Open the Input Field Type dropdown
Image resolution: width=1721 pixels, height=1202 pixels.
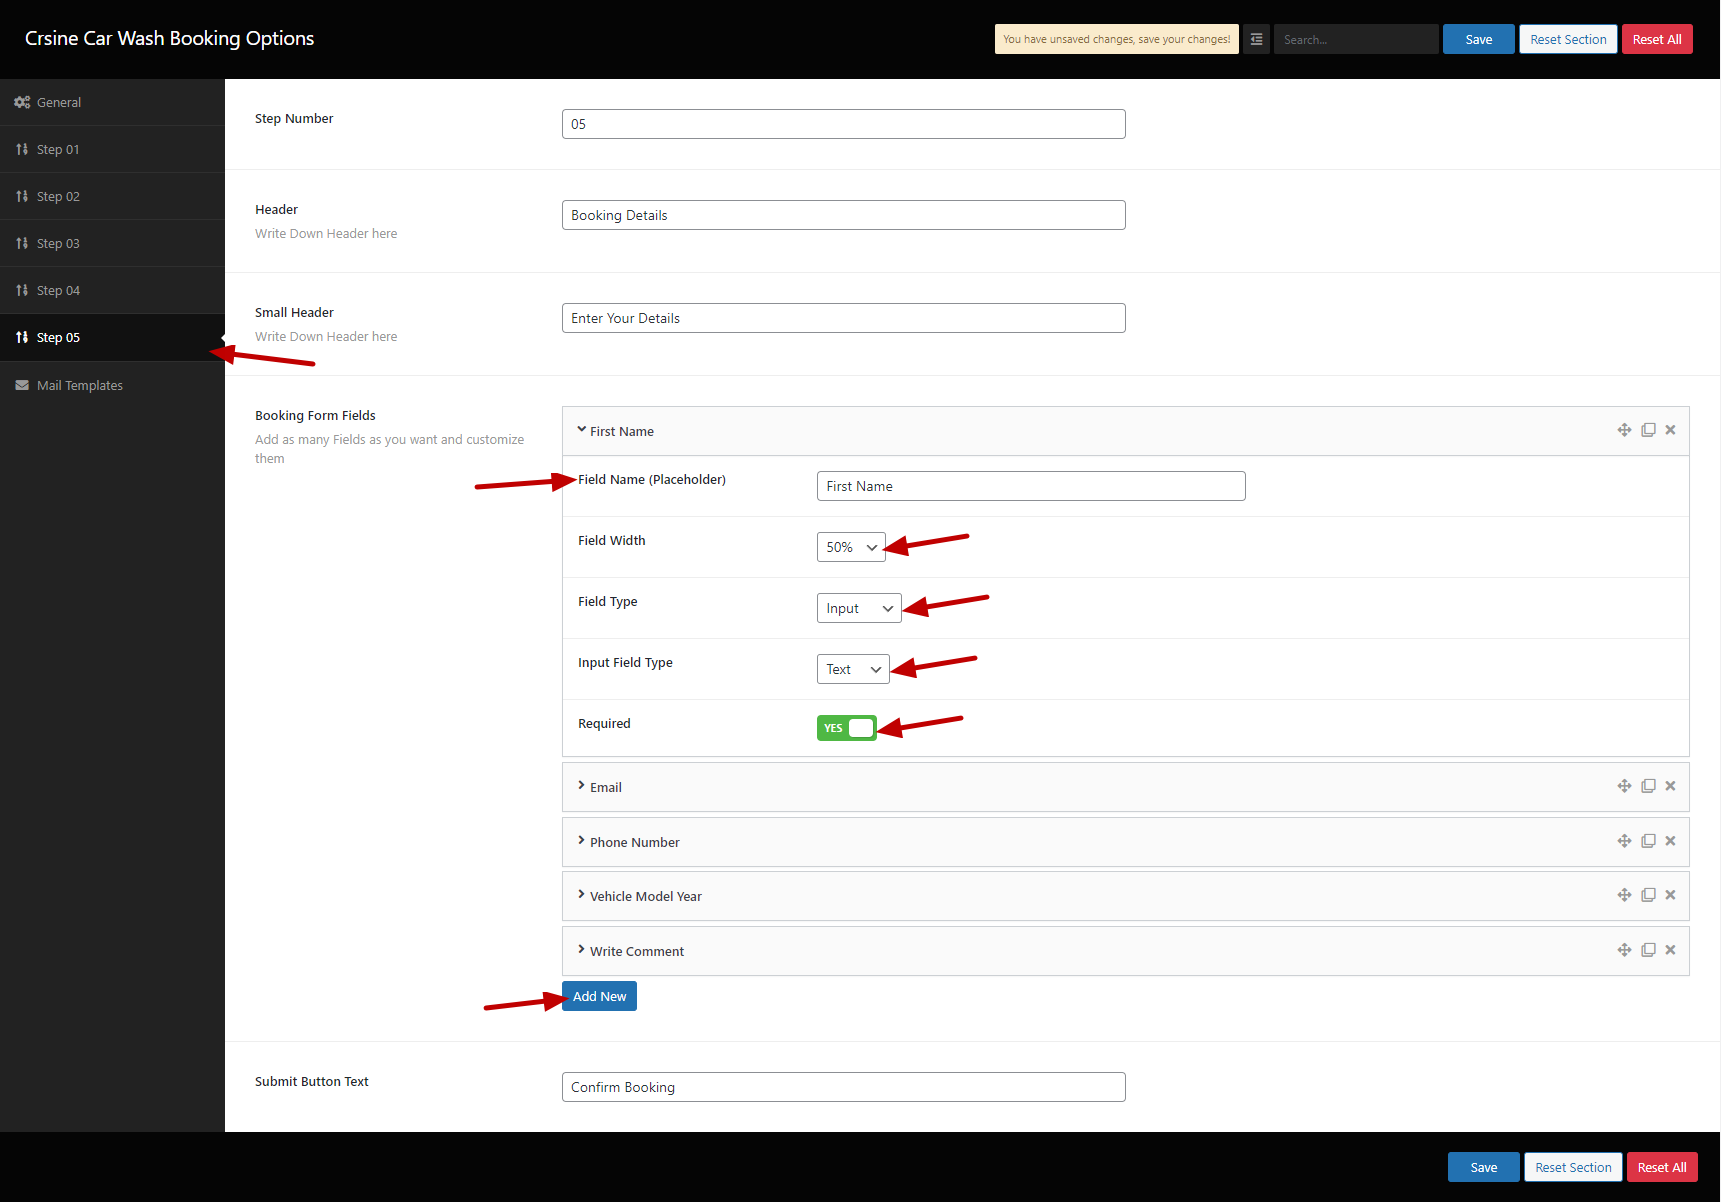(x=853, y=669)
